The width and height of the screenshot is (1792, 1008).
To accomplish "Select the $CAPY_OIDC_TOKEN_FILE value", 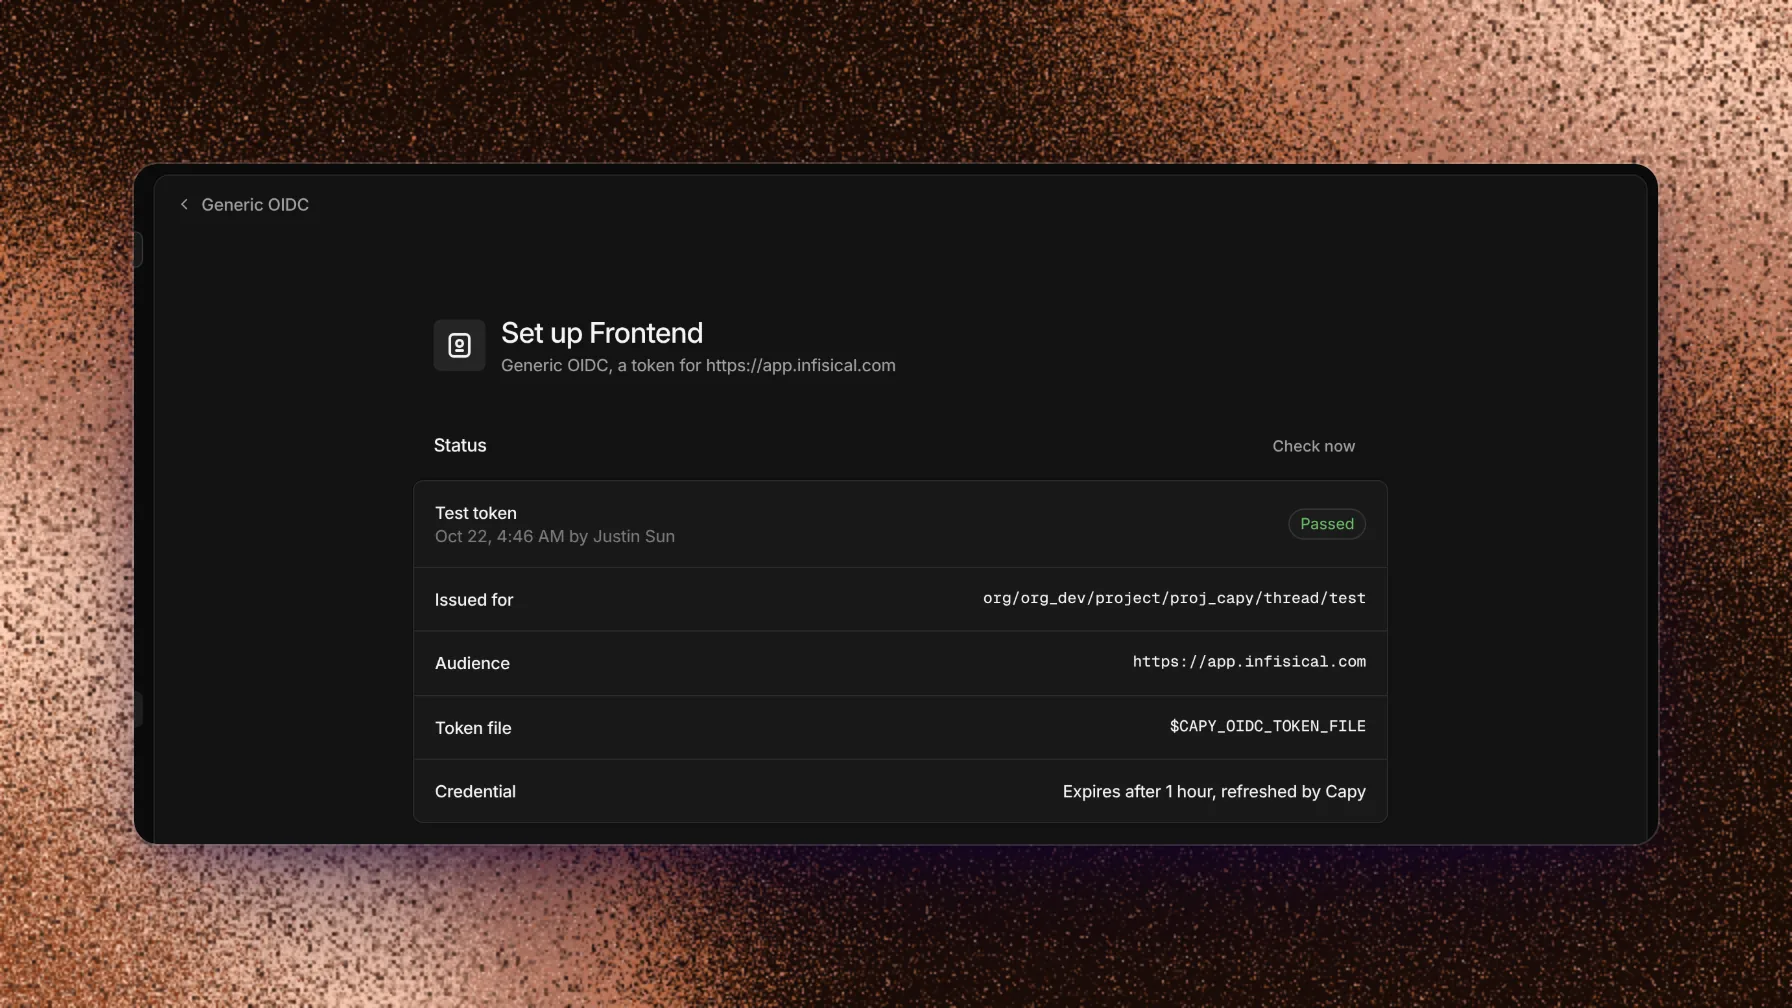I will tap(1268, 726).
